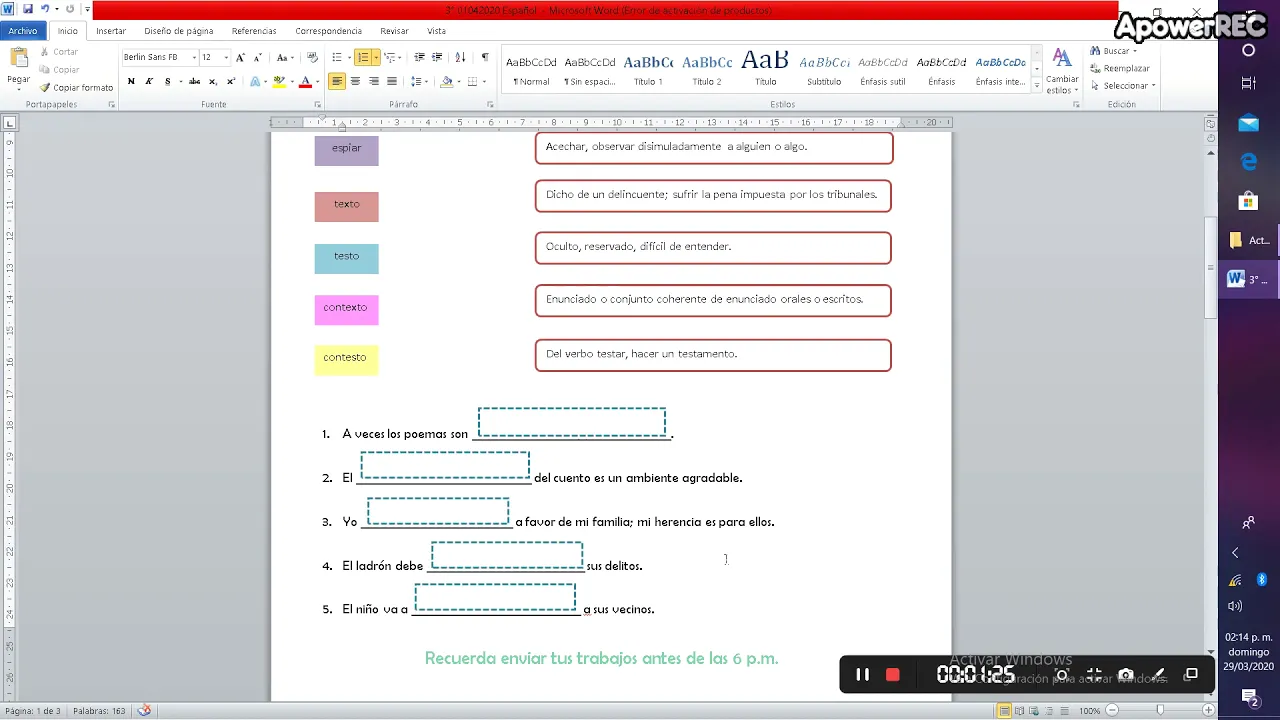Image resolution: width=1280 pixels, height=720 pixels.
Task: Click the zoom slider handle
Action: click(1160, 711)
